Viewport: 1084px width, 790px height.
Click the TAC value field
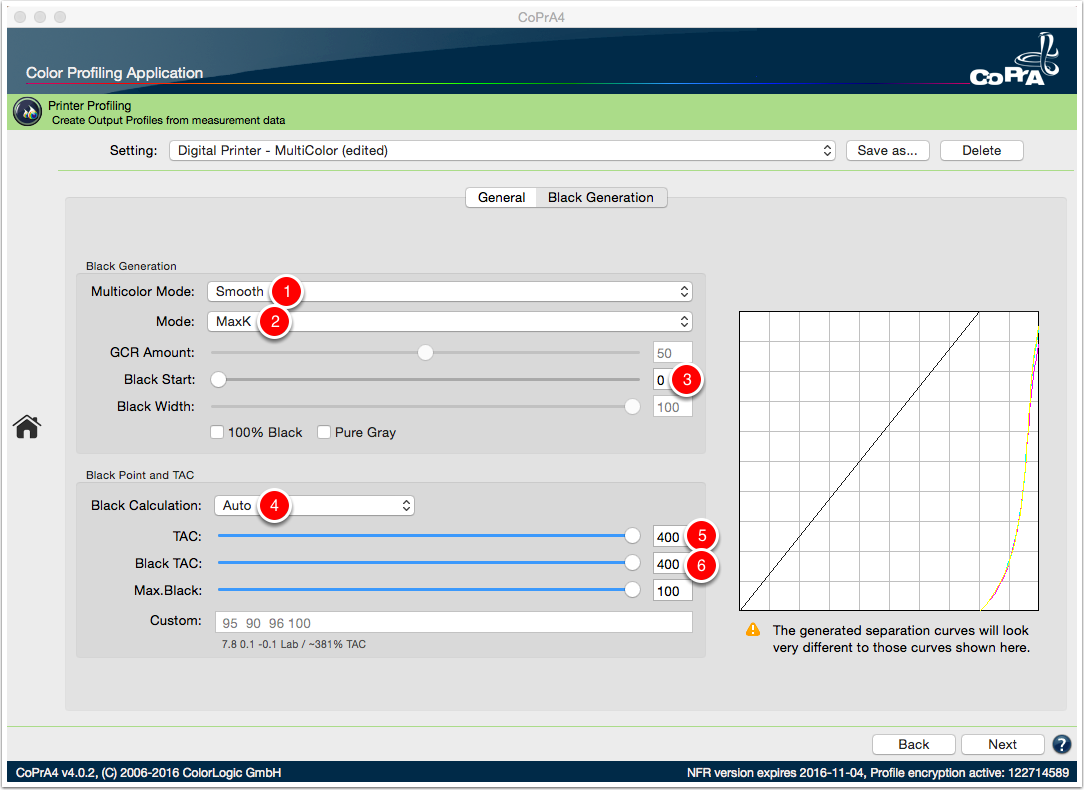click(668, 537)
